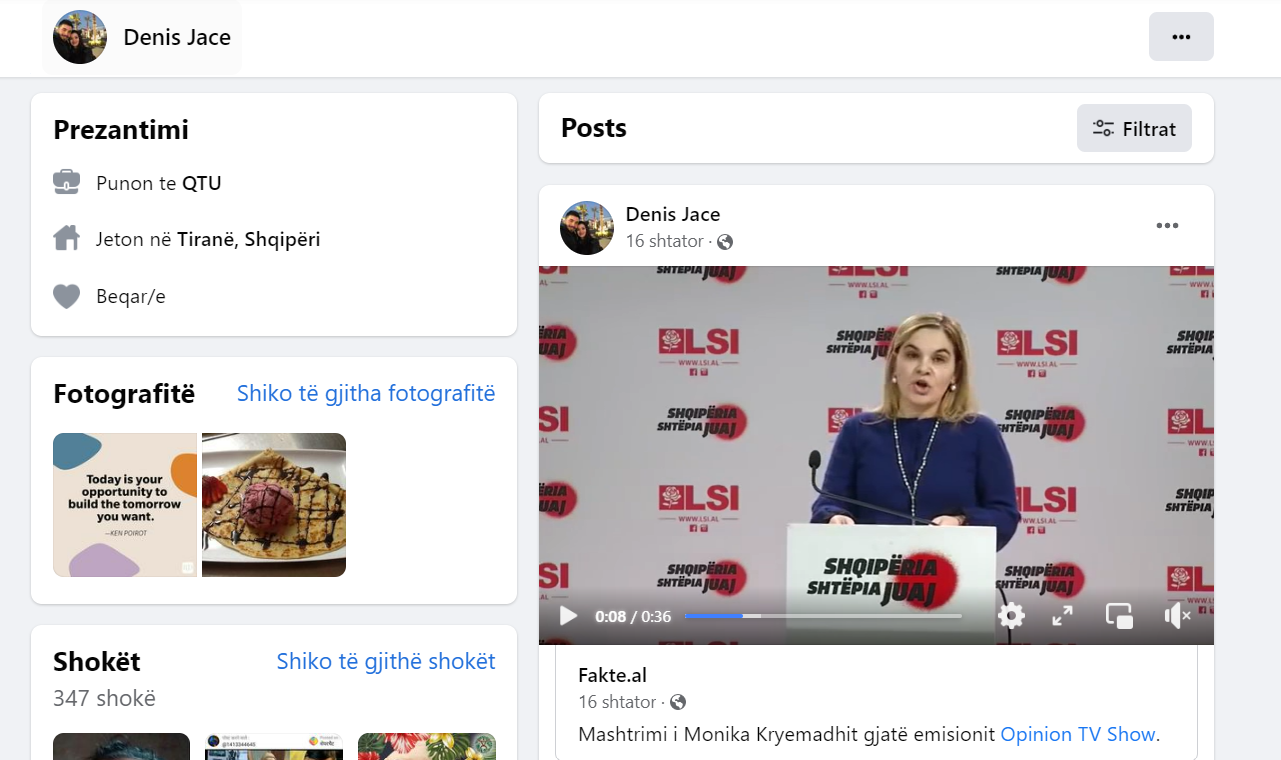
Task: Open the QTU workplace link
Action: 201,184
